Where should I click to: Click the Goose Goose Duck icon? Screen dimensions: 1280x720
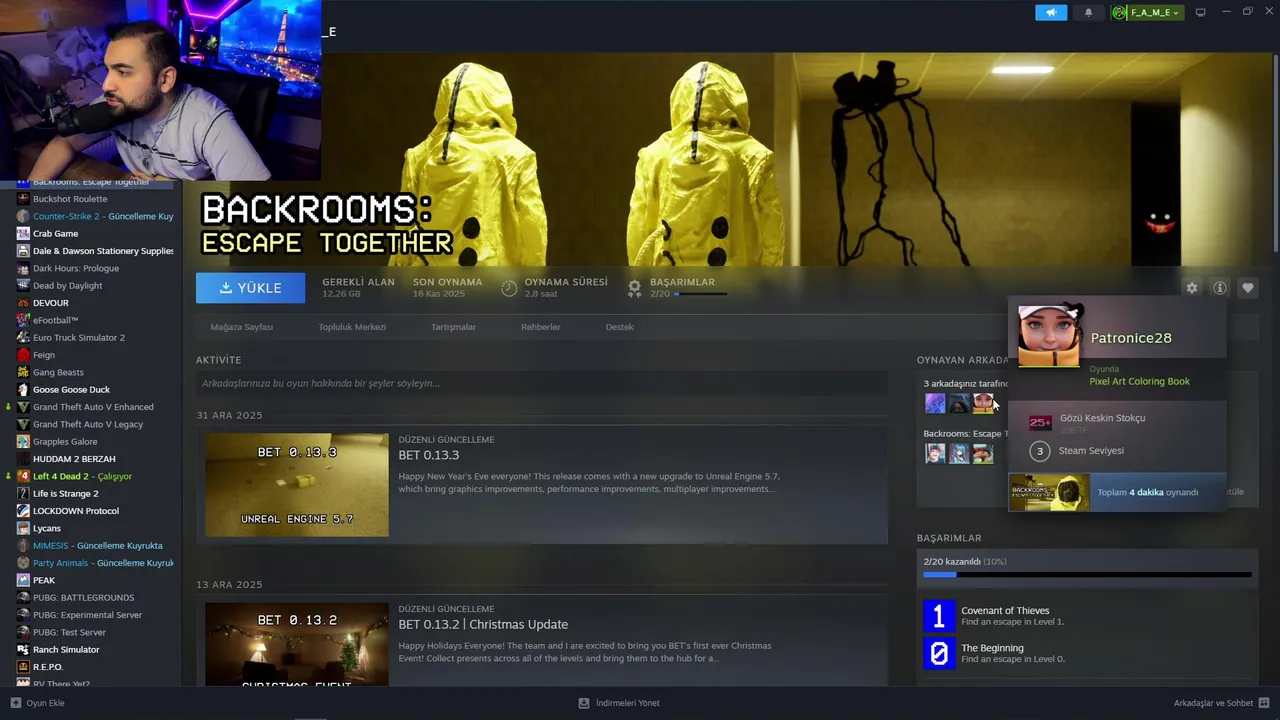(23, 389)
